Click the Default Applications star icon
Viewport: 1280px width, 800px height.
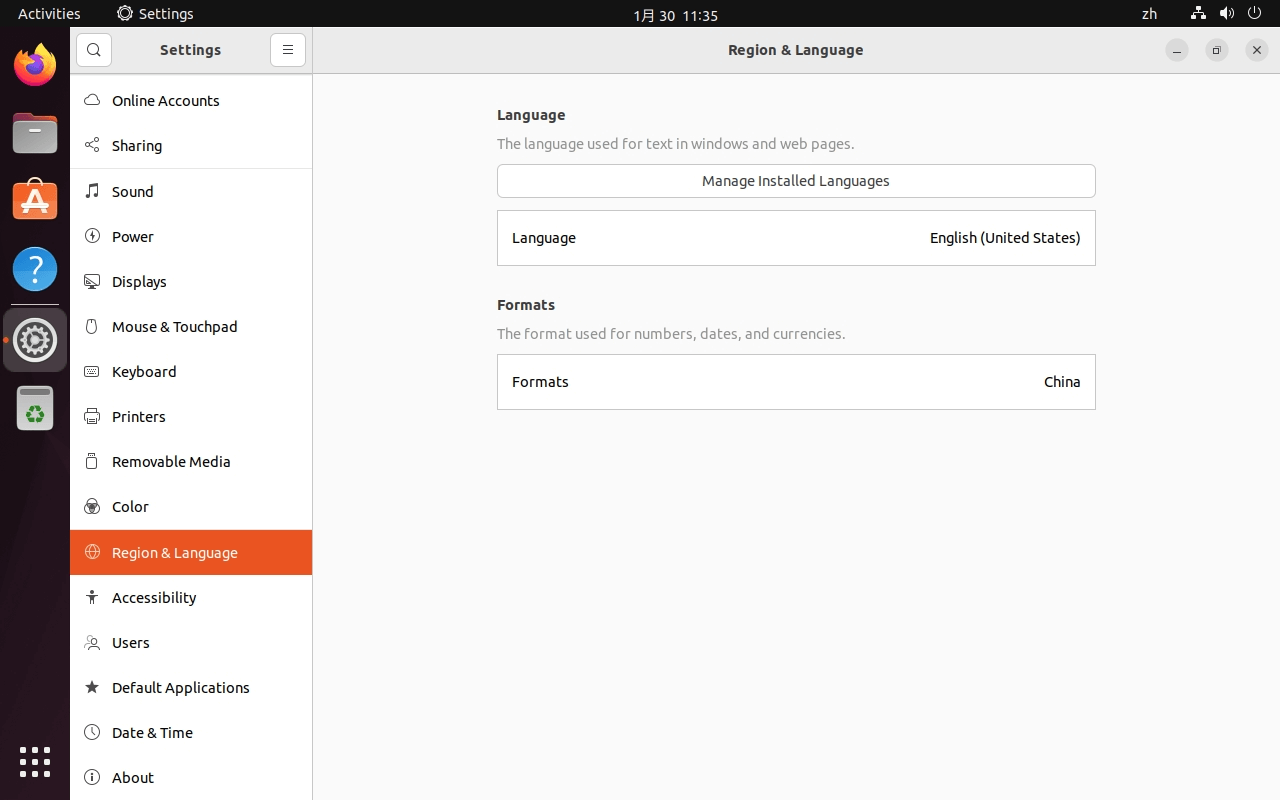pos(92,687)
